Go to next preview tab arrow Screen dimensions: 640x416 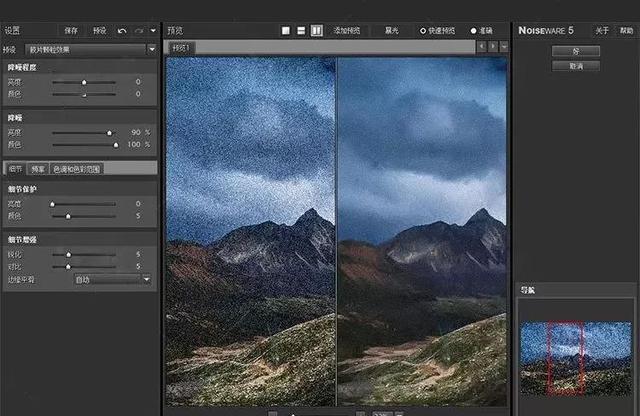coord(491,47)
